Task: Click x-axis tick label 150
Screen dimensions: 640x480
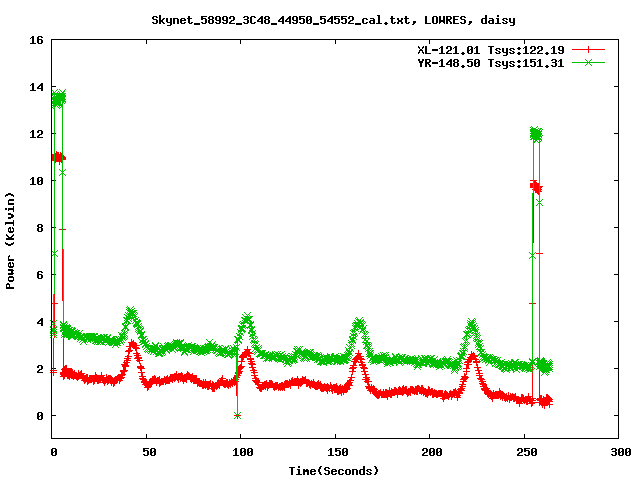Action: pyautogui.click(x=338, y=452)
